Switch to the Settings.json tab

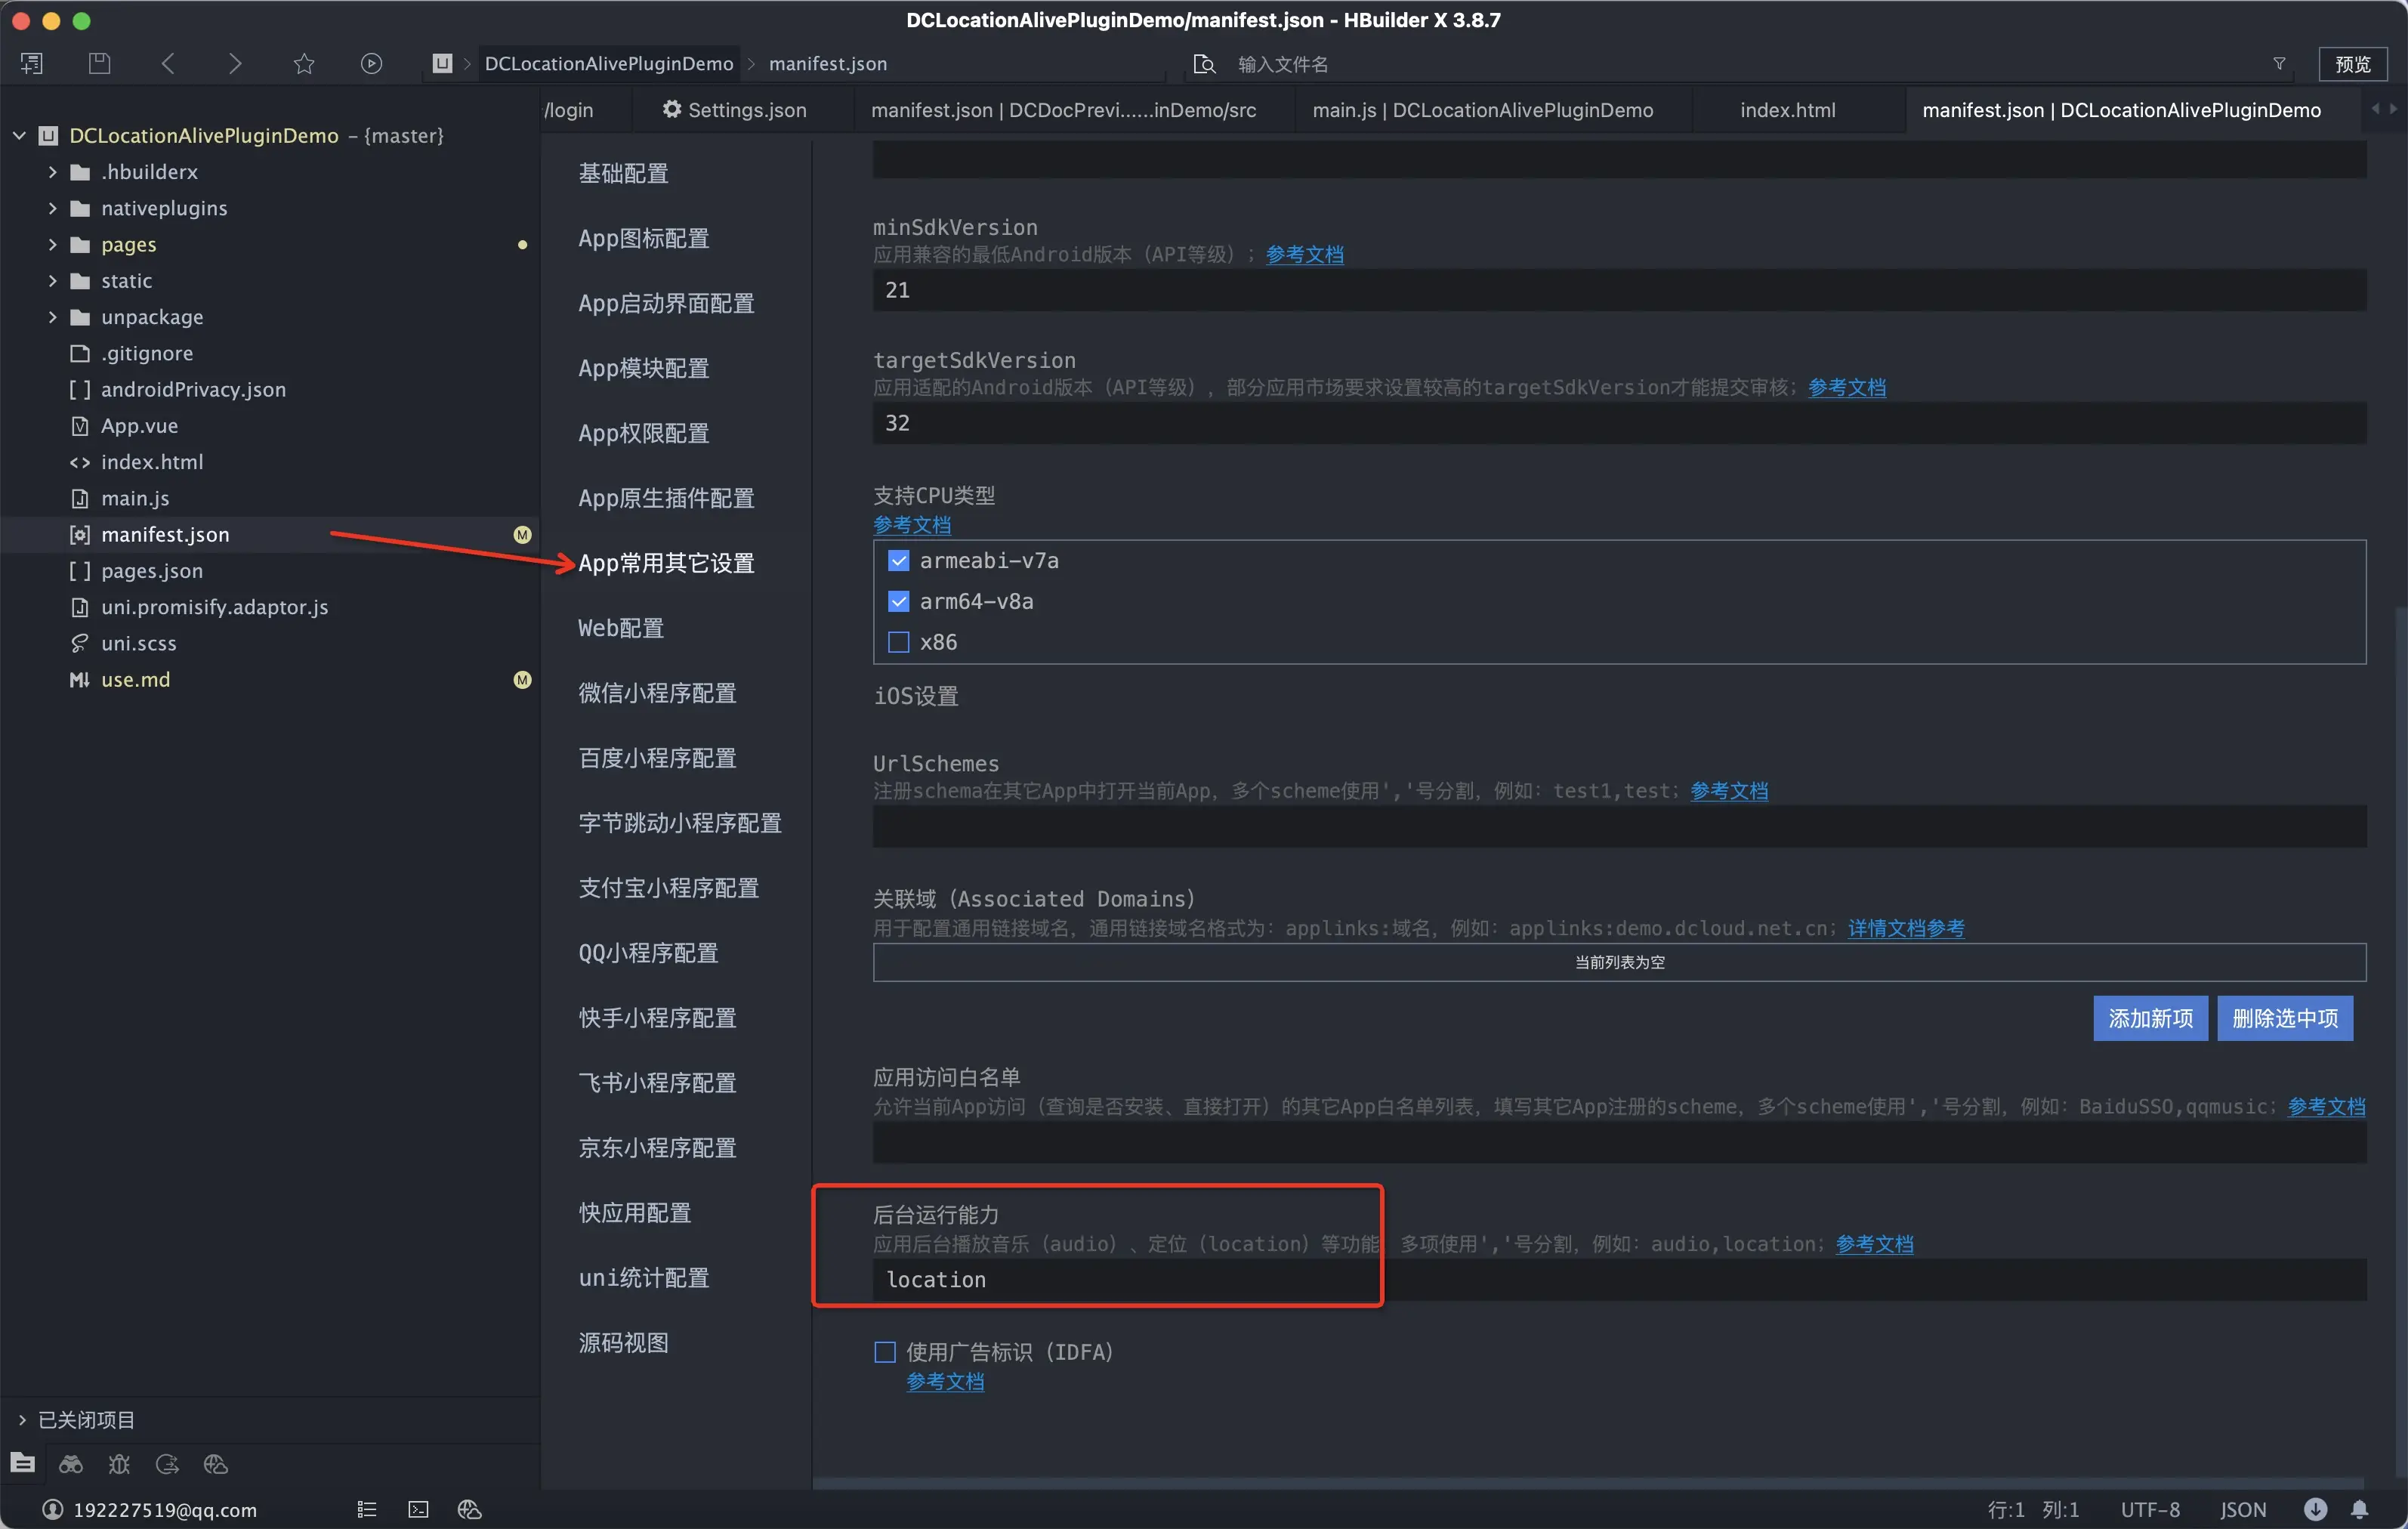tap(735, 110)
